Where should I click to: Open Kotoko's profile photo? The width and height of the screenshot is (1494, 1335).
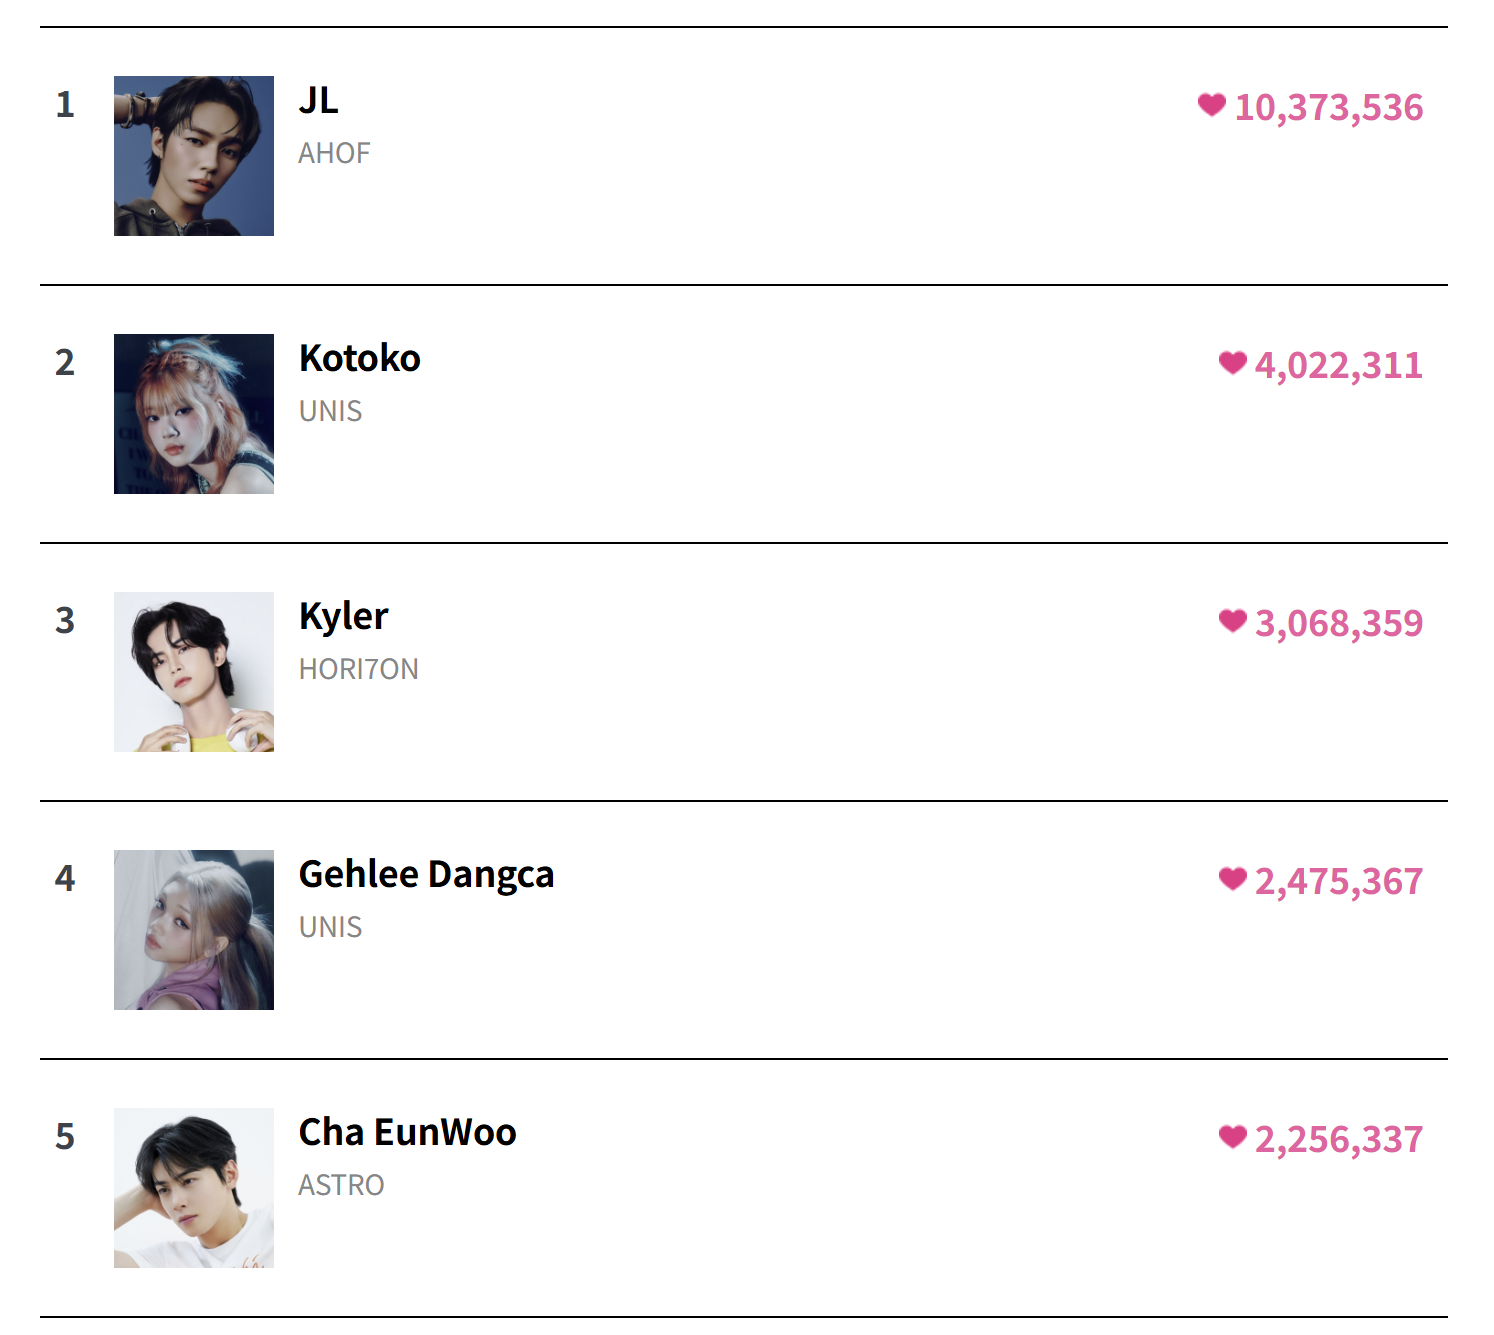[x=194, y=414]
